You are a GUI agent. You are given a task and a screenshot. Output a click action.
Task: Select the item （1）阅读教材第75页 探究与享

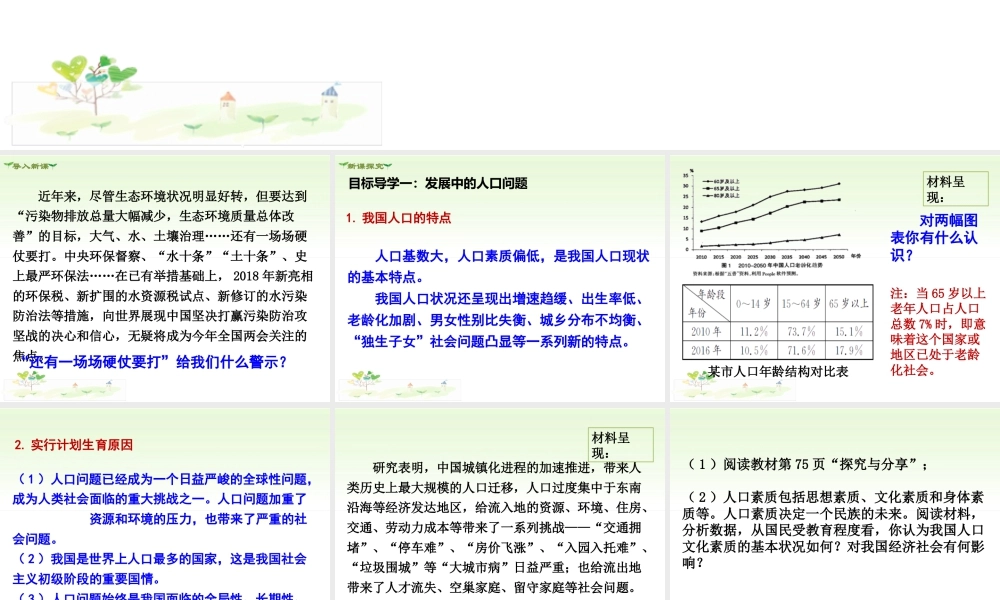[x=808, y=464]
